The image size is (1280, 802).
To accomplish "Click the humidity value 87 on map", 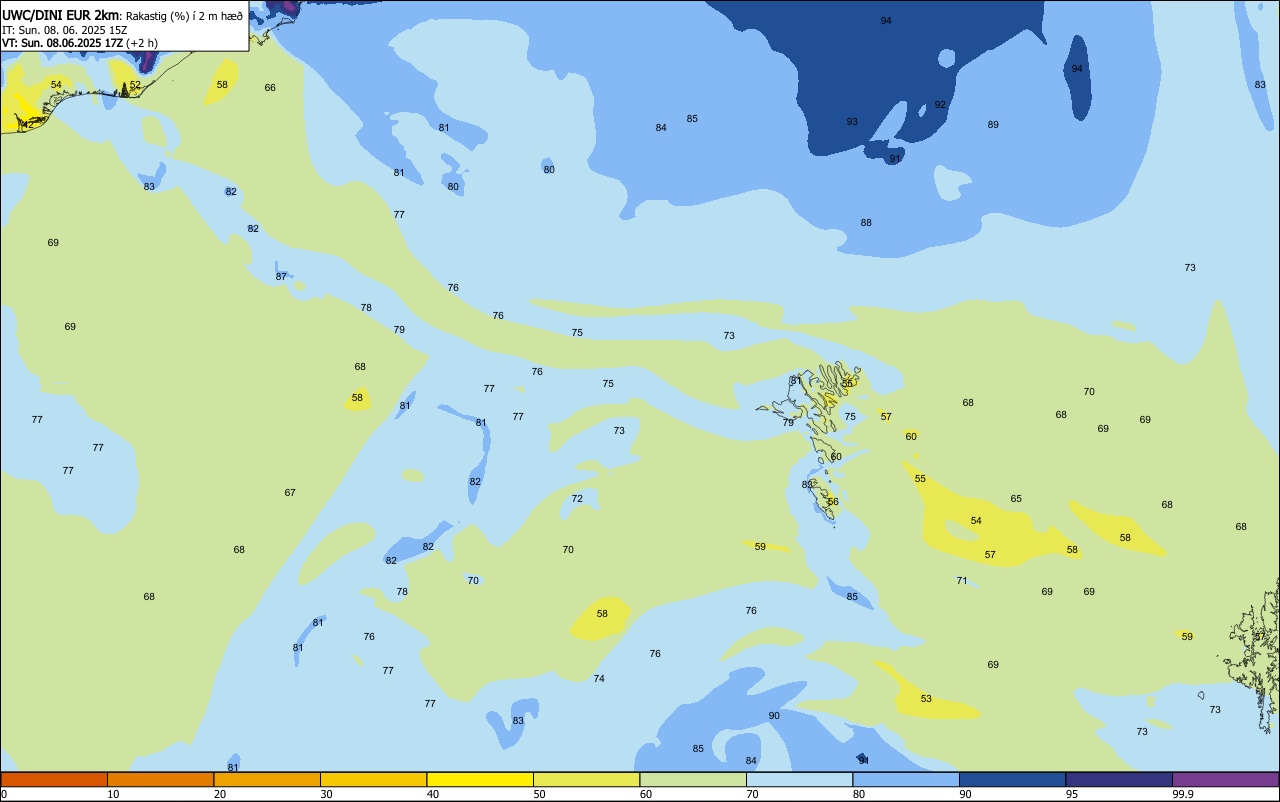I will coord(281,277).
